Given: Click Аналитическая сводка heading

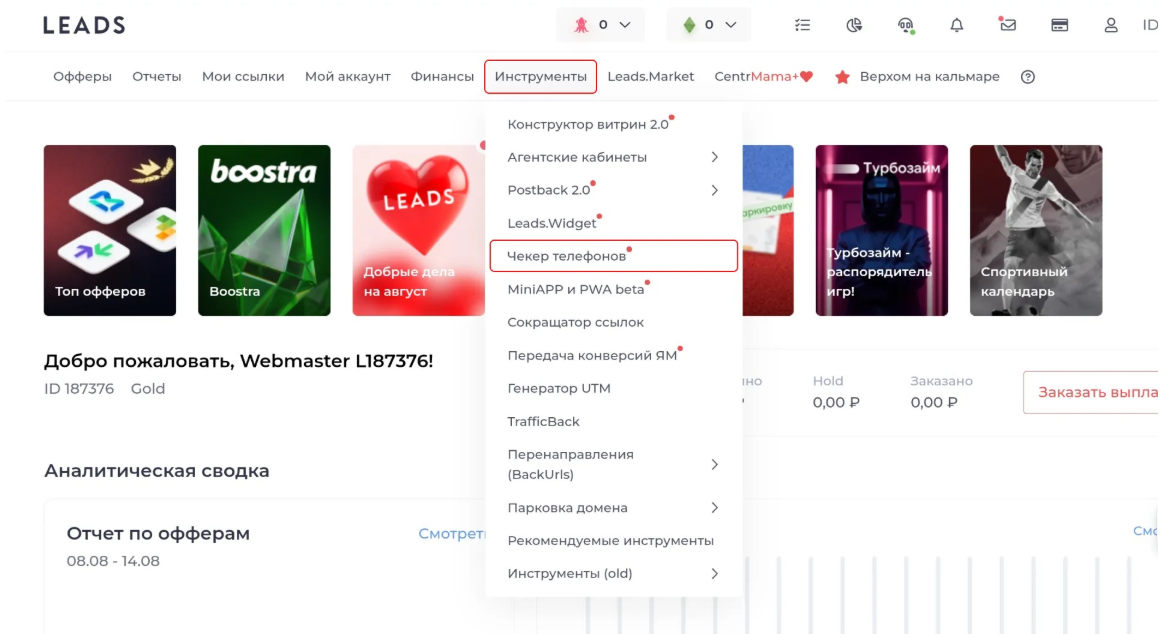Looking at the screenshot, I should tap(157, 471).
